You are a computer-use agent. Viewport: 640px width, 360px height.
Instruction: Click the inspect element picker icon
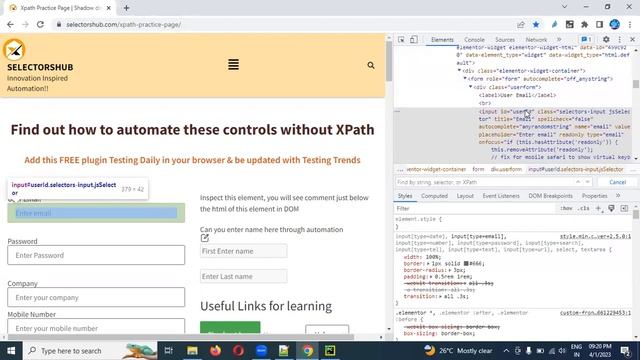coord(401,40)
